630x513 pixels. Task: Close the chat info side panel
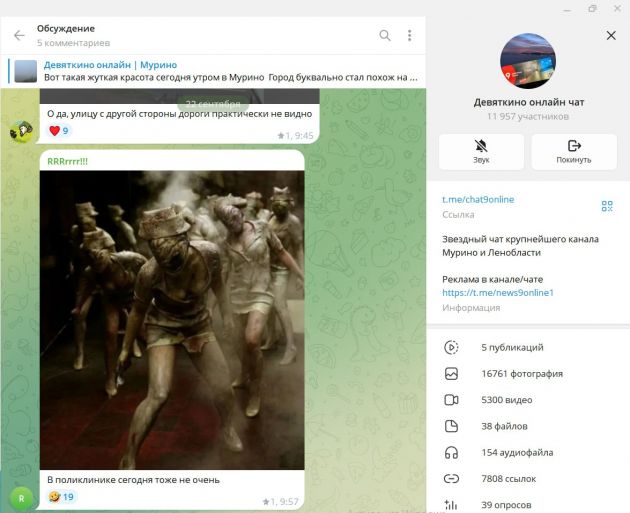tap(611, 35)
